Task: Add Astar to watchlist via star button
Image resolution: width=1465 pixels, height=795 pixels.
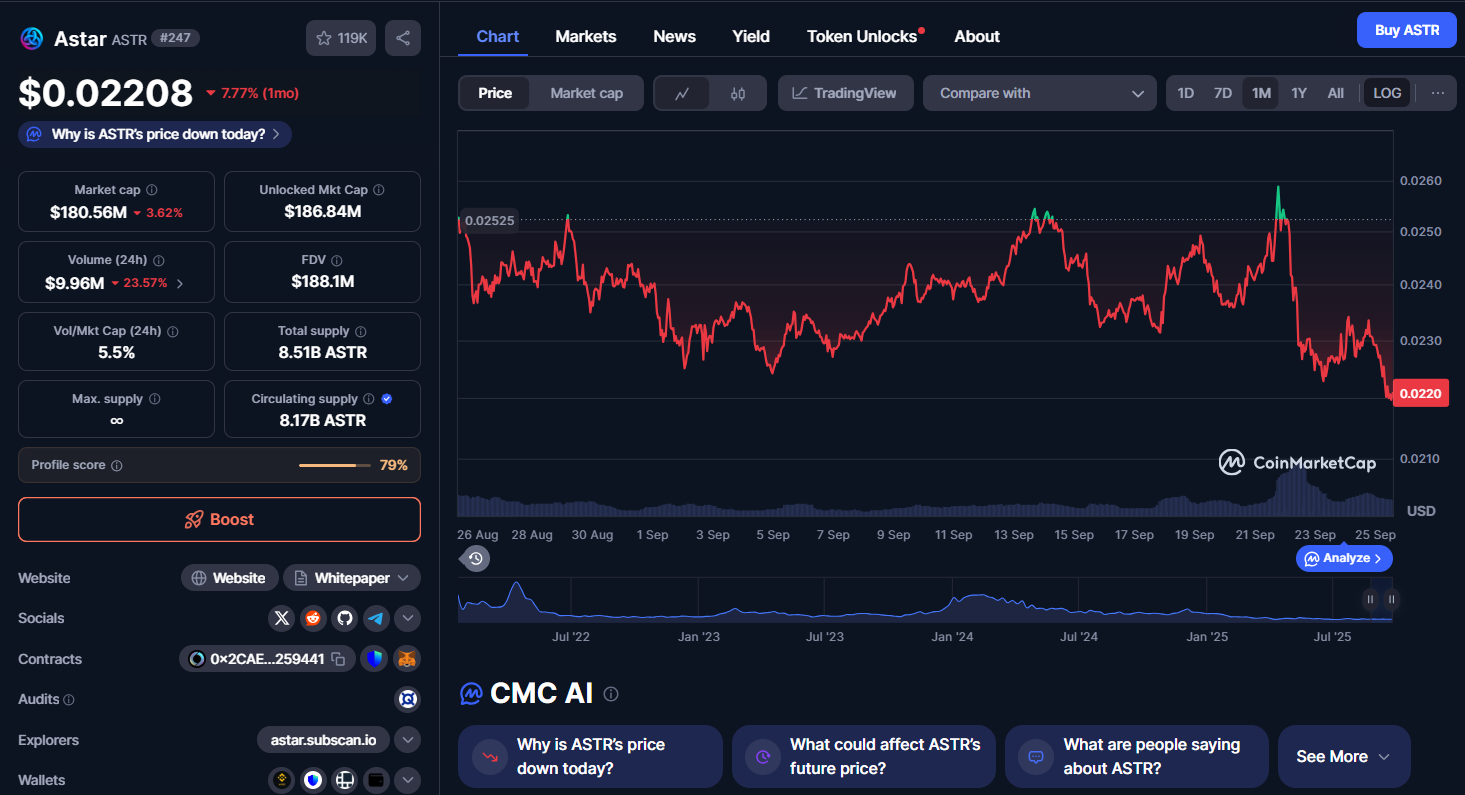Action: coord(341,38)
